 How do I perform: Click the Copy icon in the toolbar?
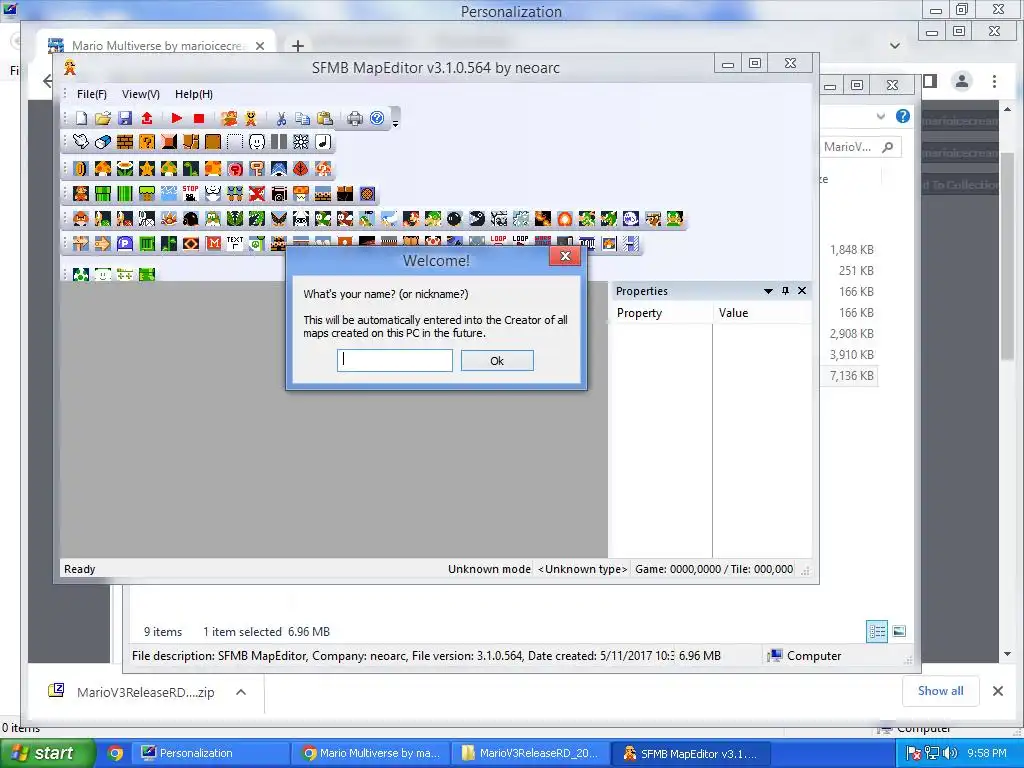[x=302, y=118]
